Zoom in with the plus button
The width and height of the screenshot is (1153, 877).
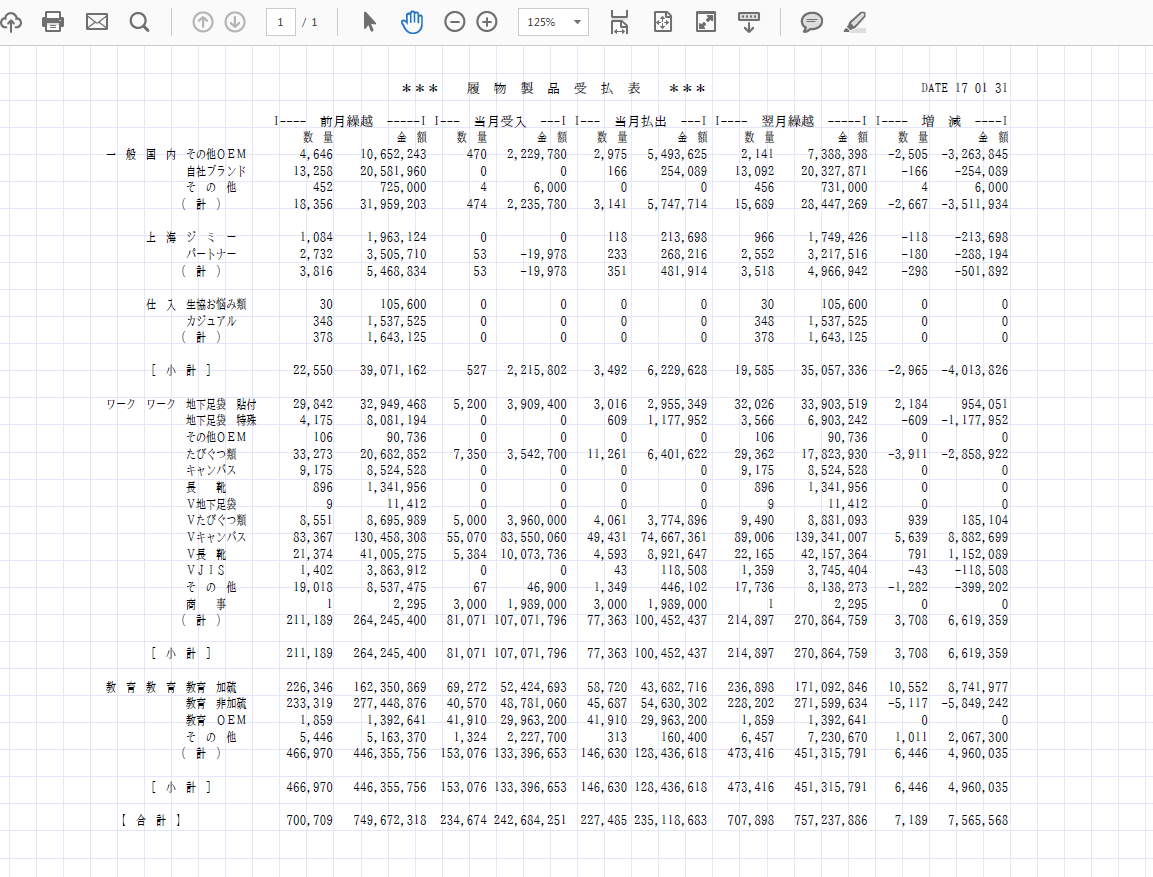pos(487,22)
